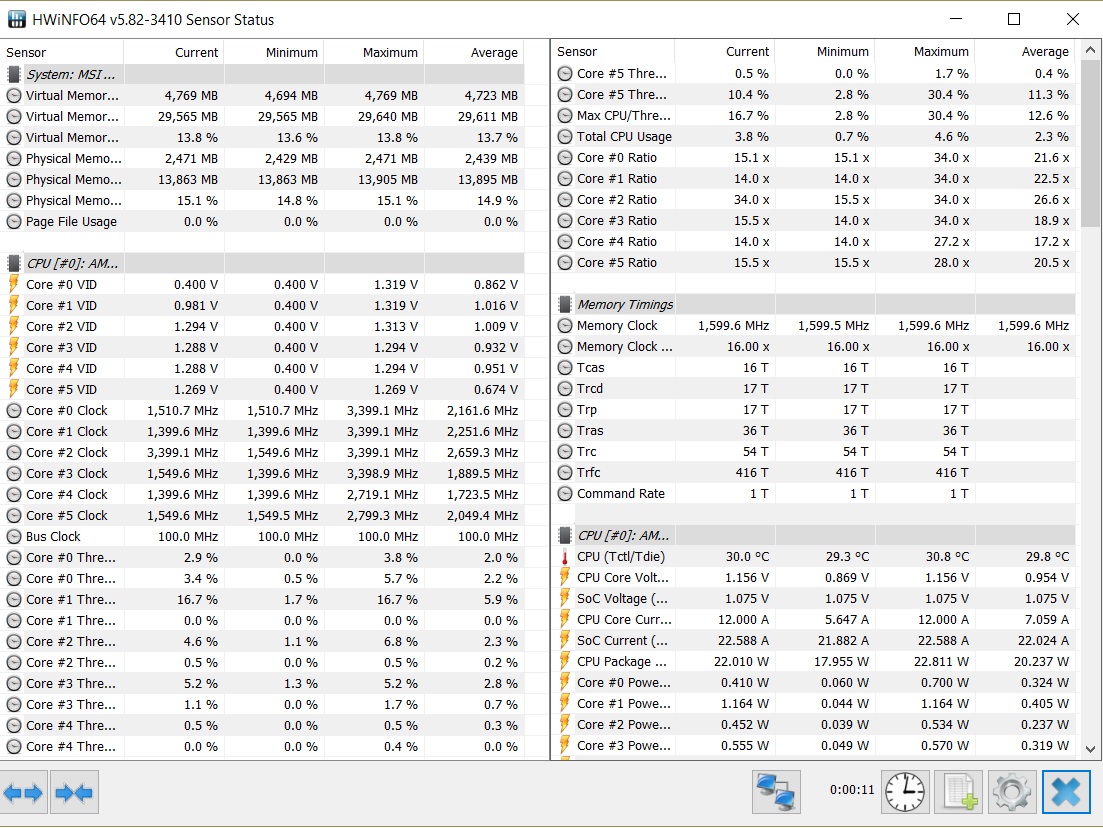Select the Core #4 Clock row
The width and height of the screenshot is (1103, 828).
click(262, 495)
